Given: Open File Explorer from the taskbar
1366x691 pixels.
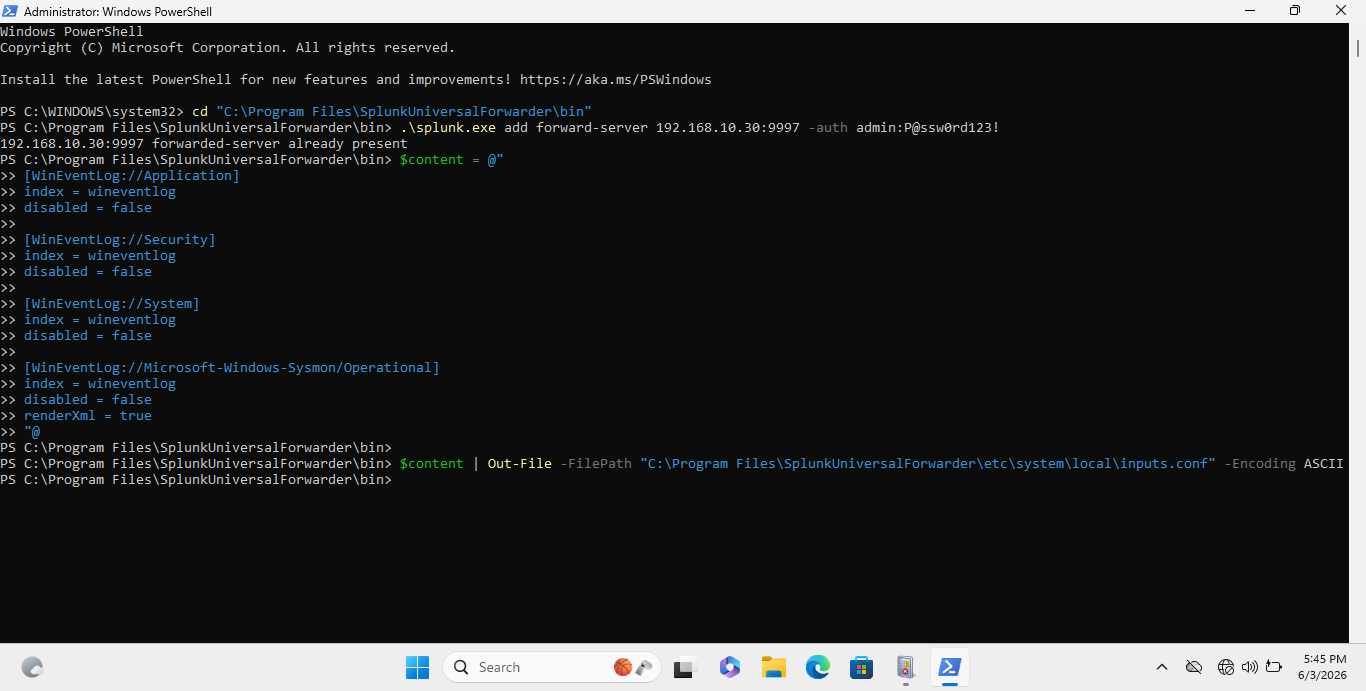Looking at the screenshot, I should [773, 667].
